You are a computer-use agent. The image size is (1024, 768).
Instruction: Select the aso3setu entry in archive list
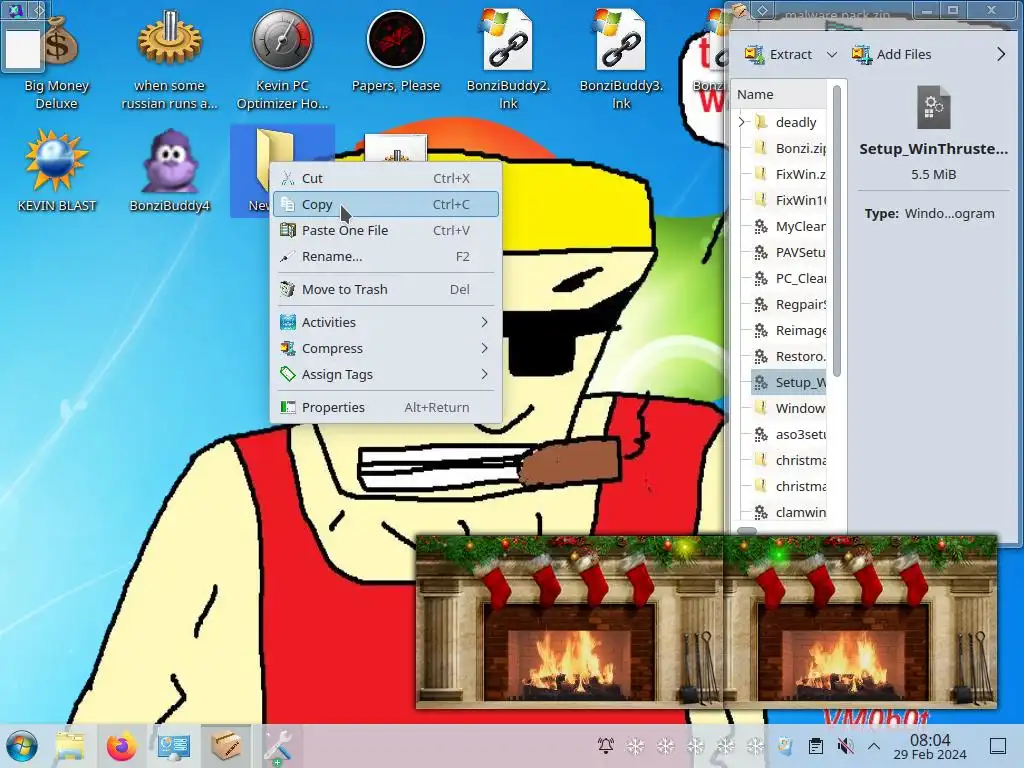tap(789, 434)
